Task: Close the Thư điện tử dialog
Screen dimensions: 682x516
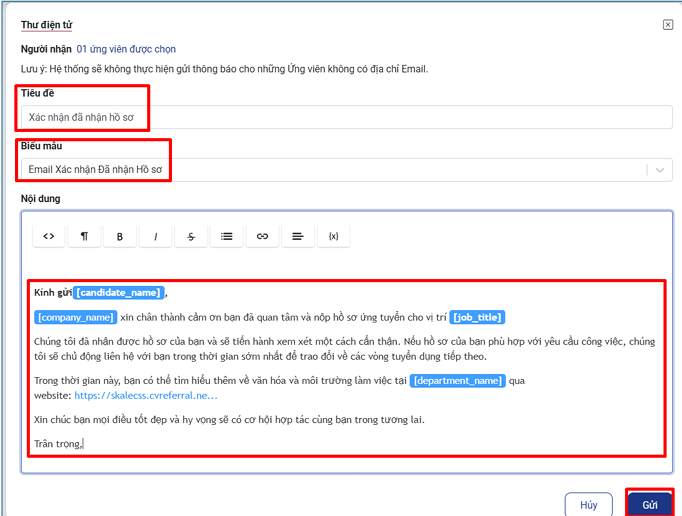Action: 668,25
